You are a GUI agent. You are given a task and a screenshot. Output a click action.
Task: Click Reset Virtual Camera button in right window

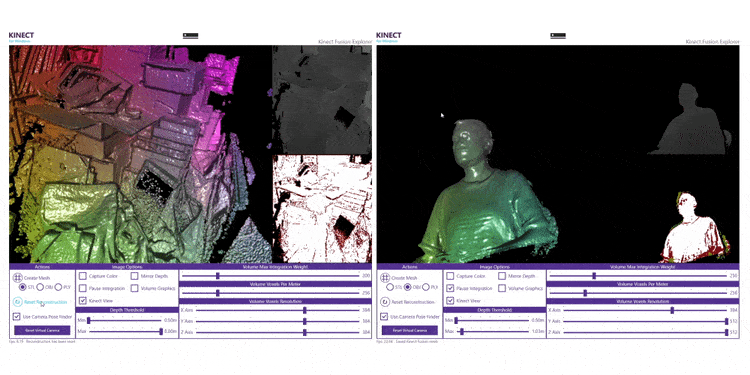point(409,331)
